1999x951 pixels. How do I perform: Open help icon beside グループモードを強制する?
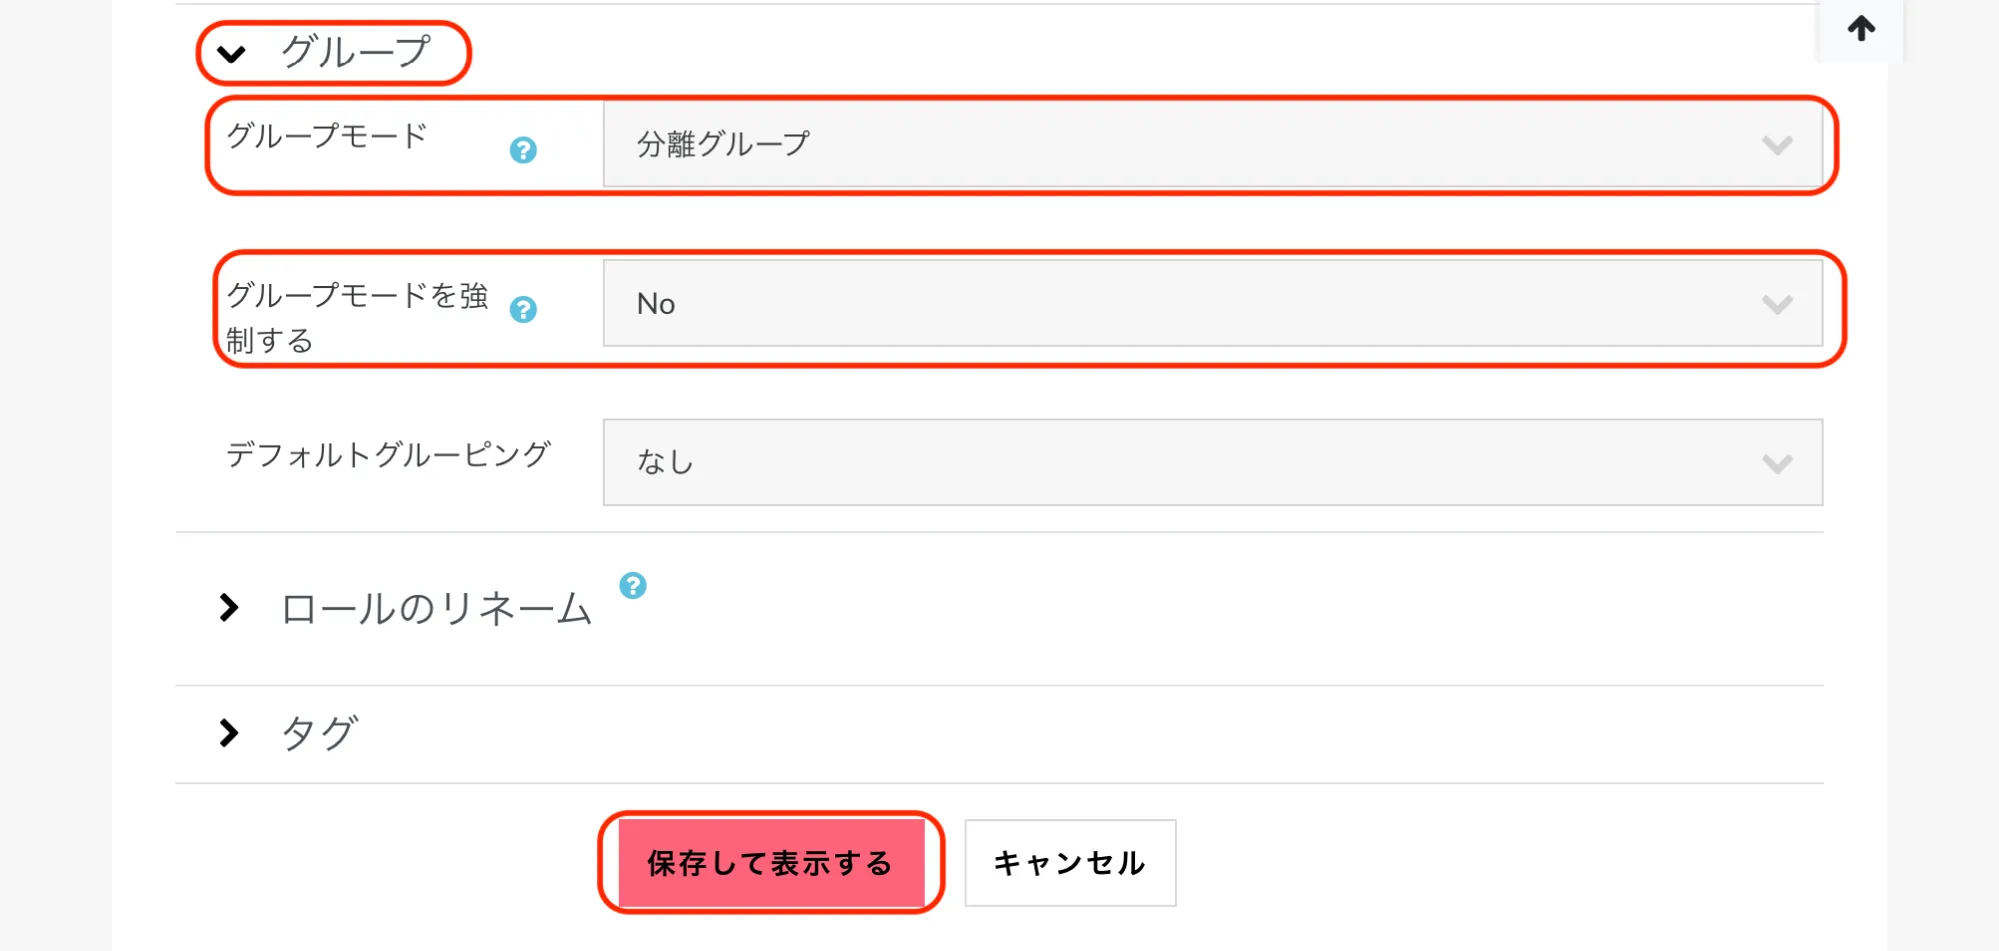[x=523, y=310]
